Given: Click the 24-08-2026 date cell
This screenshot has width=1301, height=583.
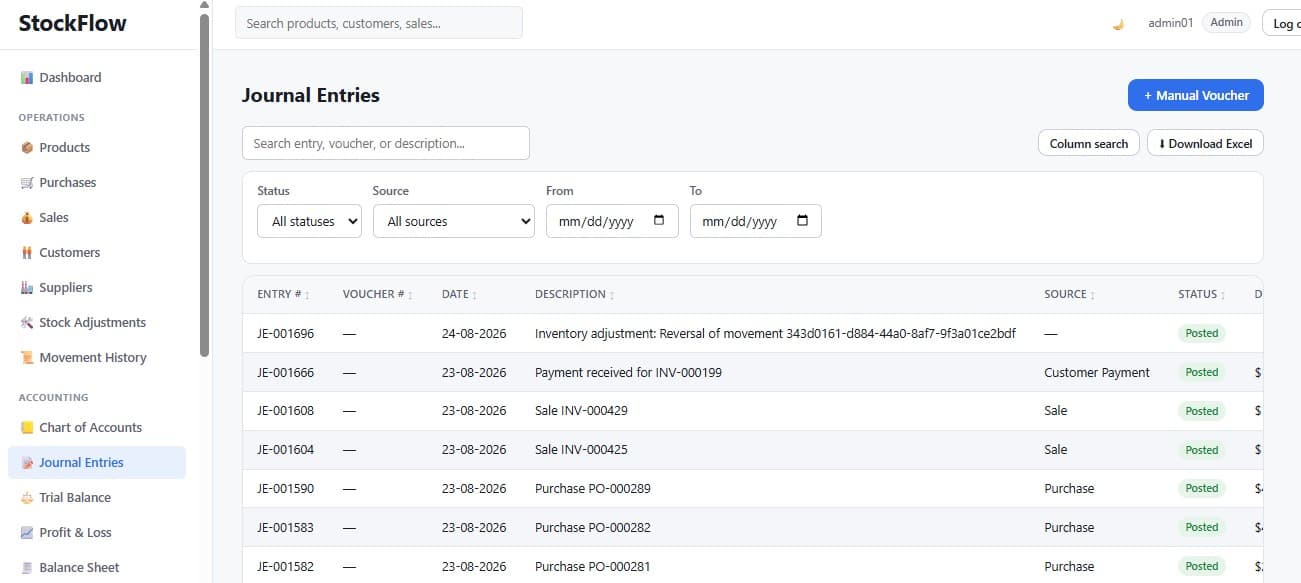Looking at the screenshot, I should 474,334.
